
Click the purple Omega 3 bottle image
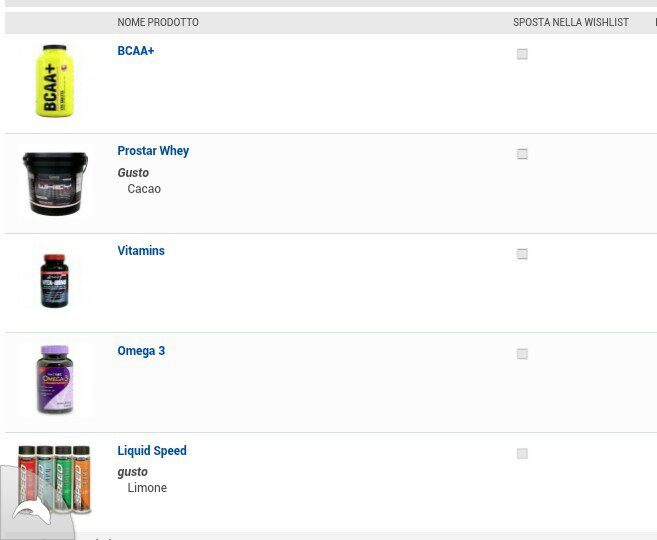tap(55, 380)
